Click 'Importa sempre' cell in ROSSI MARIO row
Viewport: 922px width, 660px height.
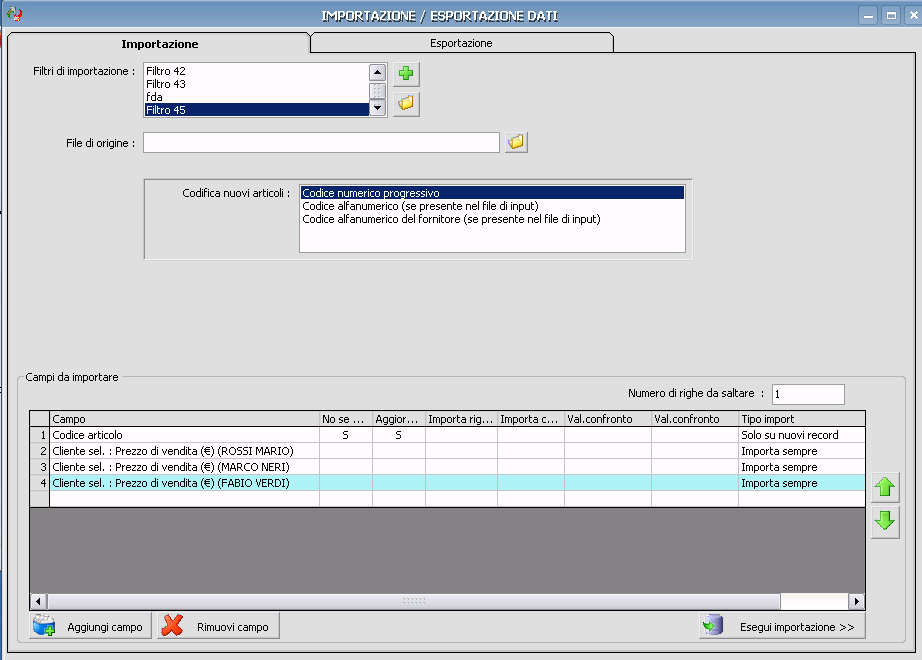(x=801, y=451)
